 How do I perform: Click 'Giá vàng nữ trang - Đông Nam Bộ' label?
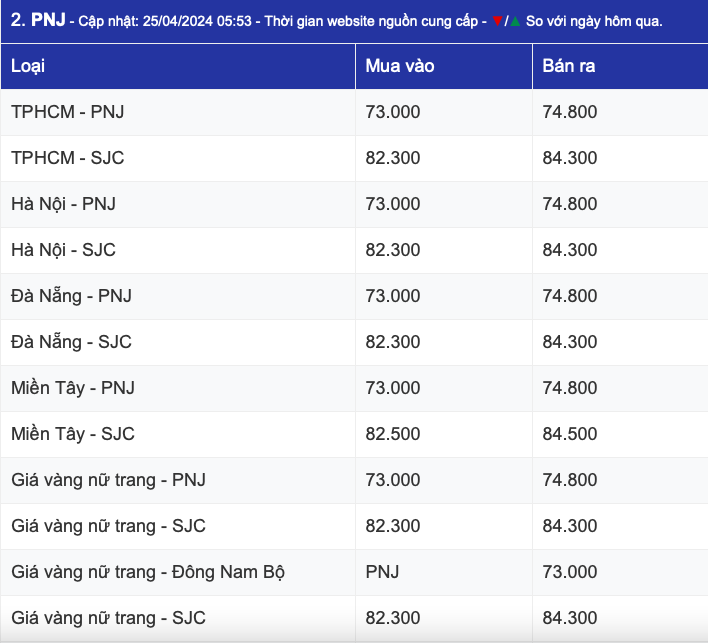(x=148, y=572)
